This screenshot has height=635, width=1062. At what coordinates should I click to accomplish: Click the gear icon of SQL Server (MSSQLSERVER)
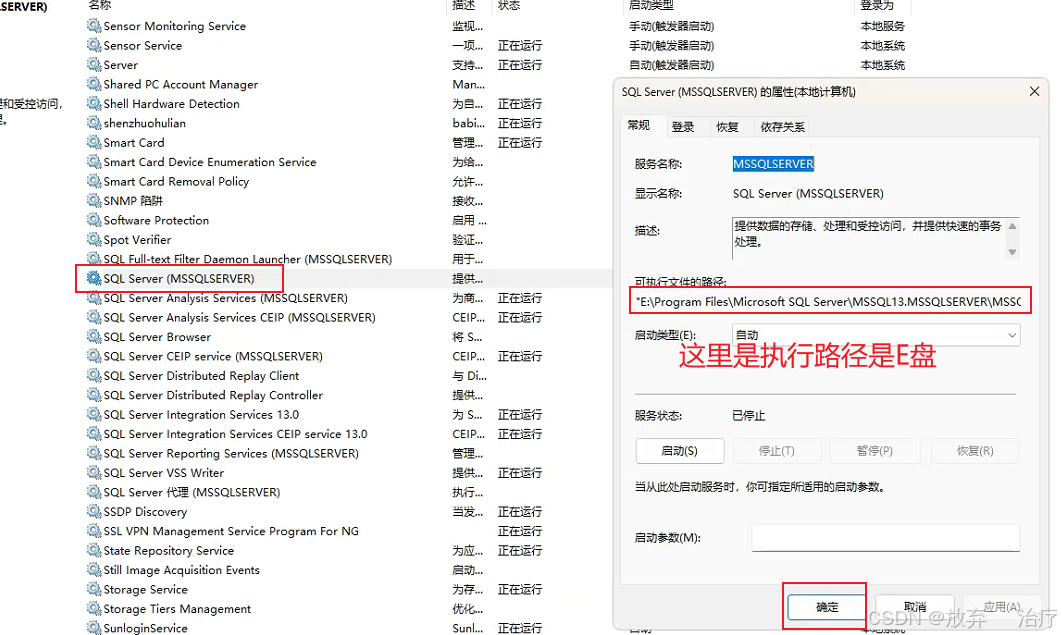click(93, 278)
